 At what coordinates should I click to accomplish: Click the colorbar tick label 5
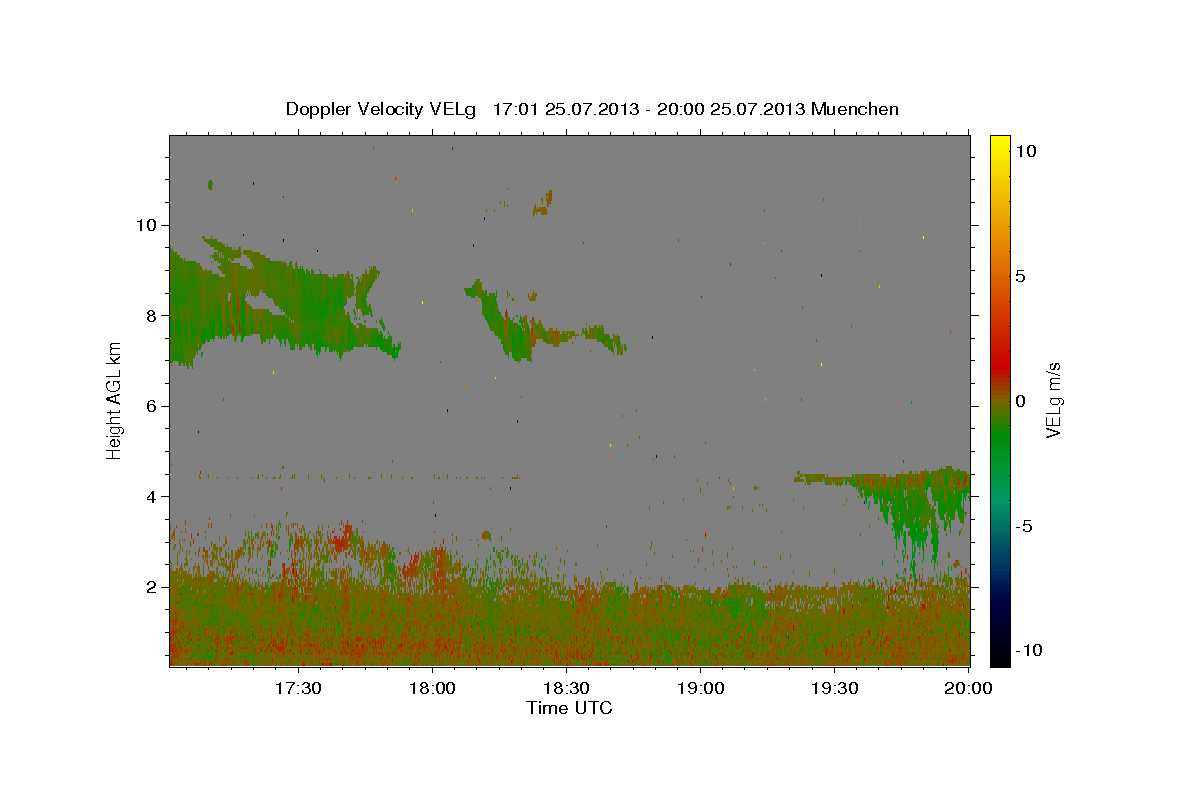point(1021,276)
